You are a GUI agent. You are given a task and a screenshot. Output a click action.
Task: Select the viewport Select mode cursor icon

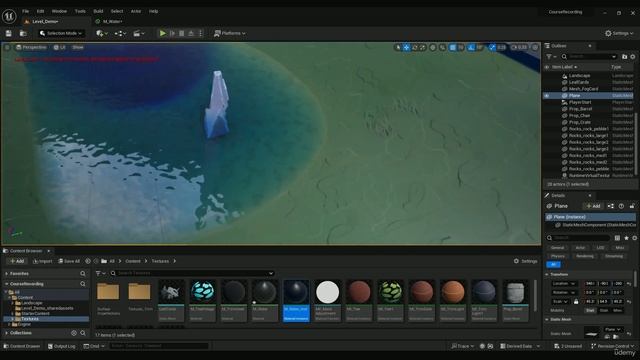pyautogui.click(x=398, y=47)
